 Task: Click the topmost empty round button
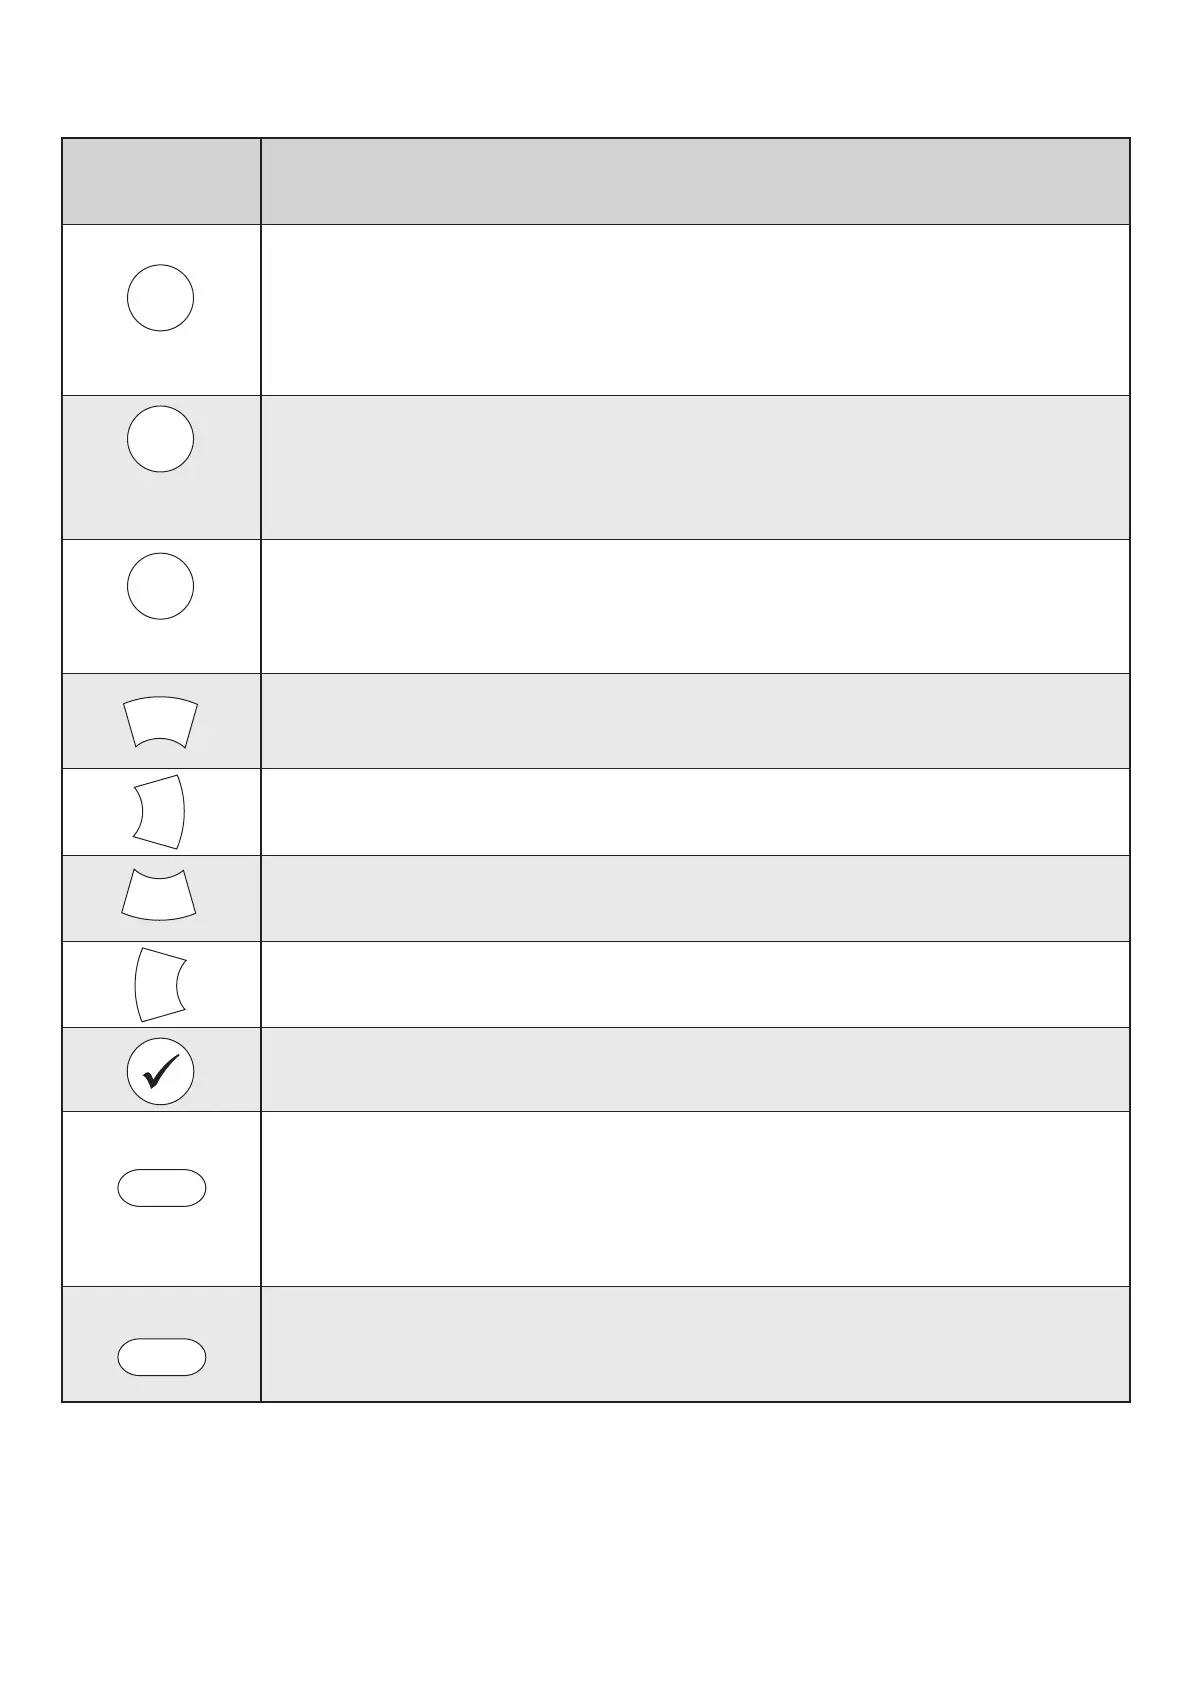pos(160,298)
